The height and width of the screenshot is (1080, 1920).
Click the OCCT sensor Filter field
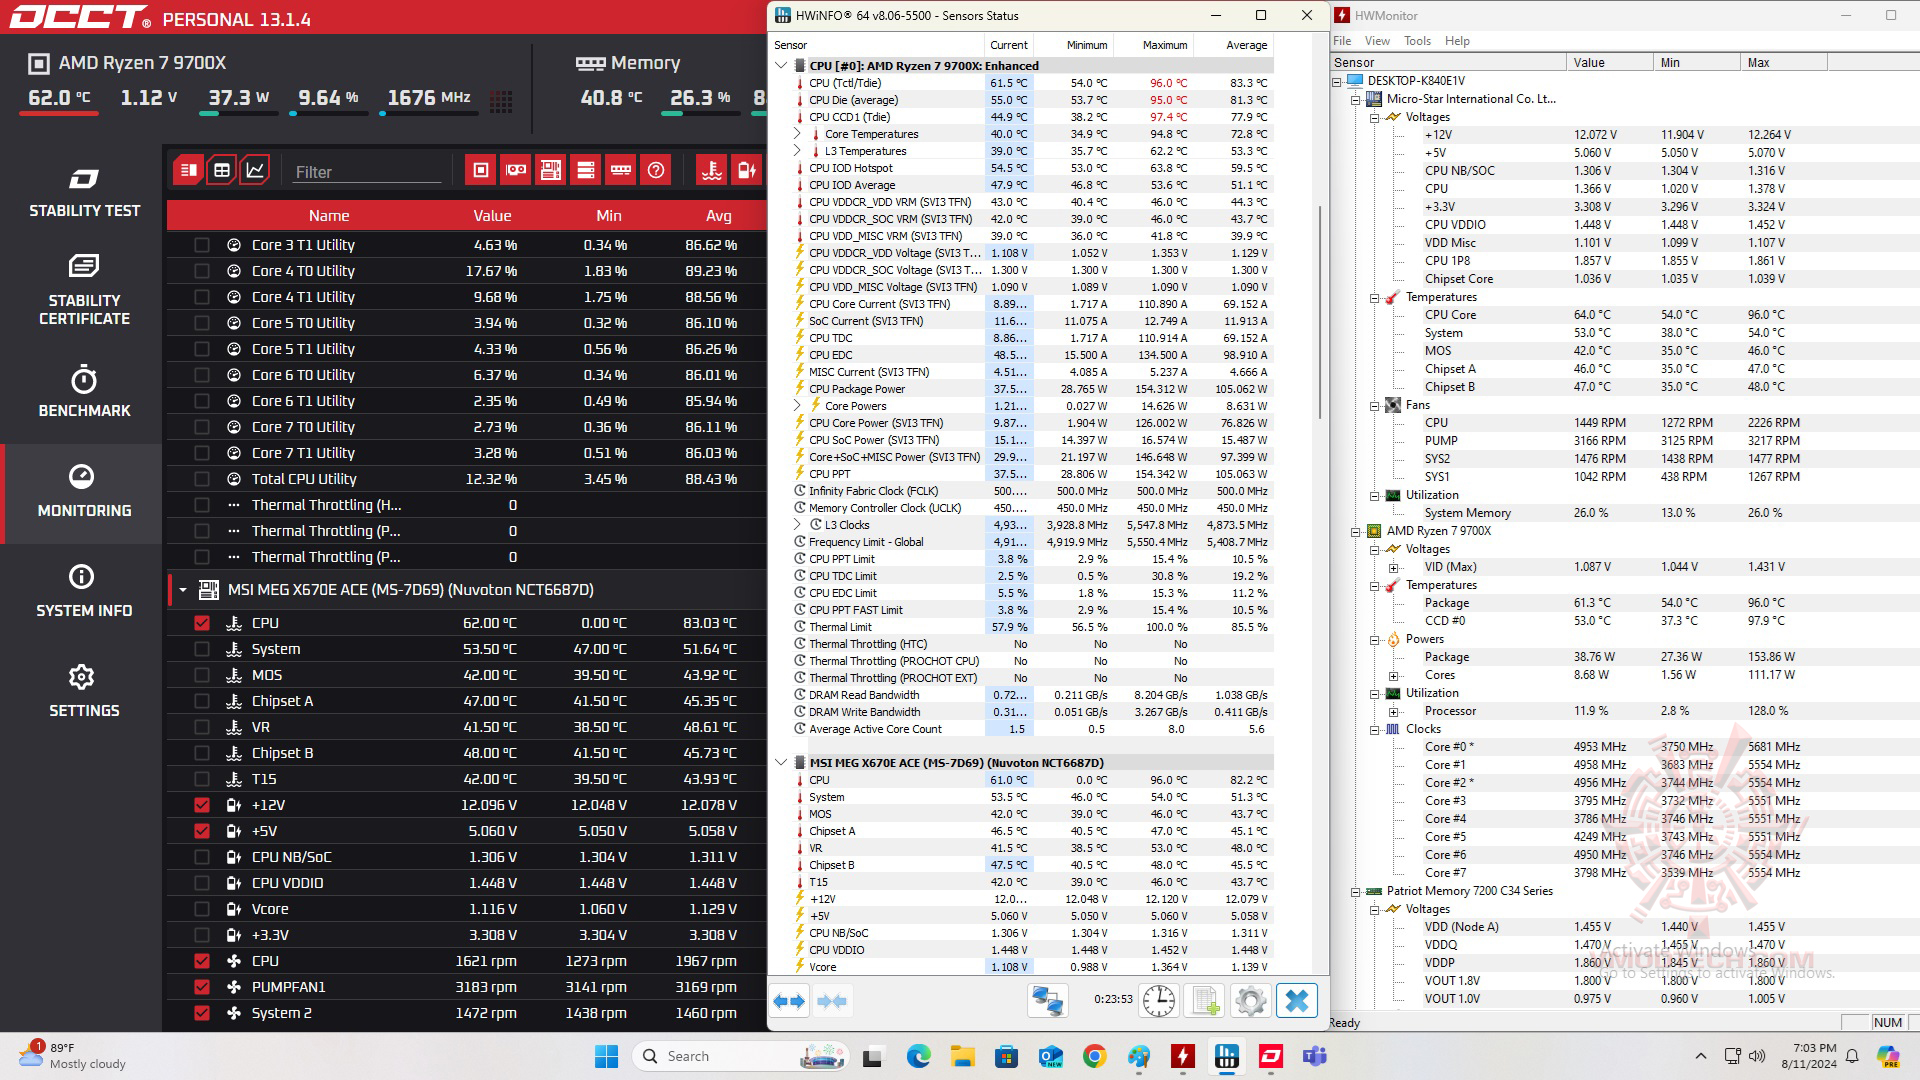coord(366,172)
